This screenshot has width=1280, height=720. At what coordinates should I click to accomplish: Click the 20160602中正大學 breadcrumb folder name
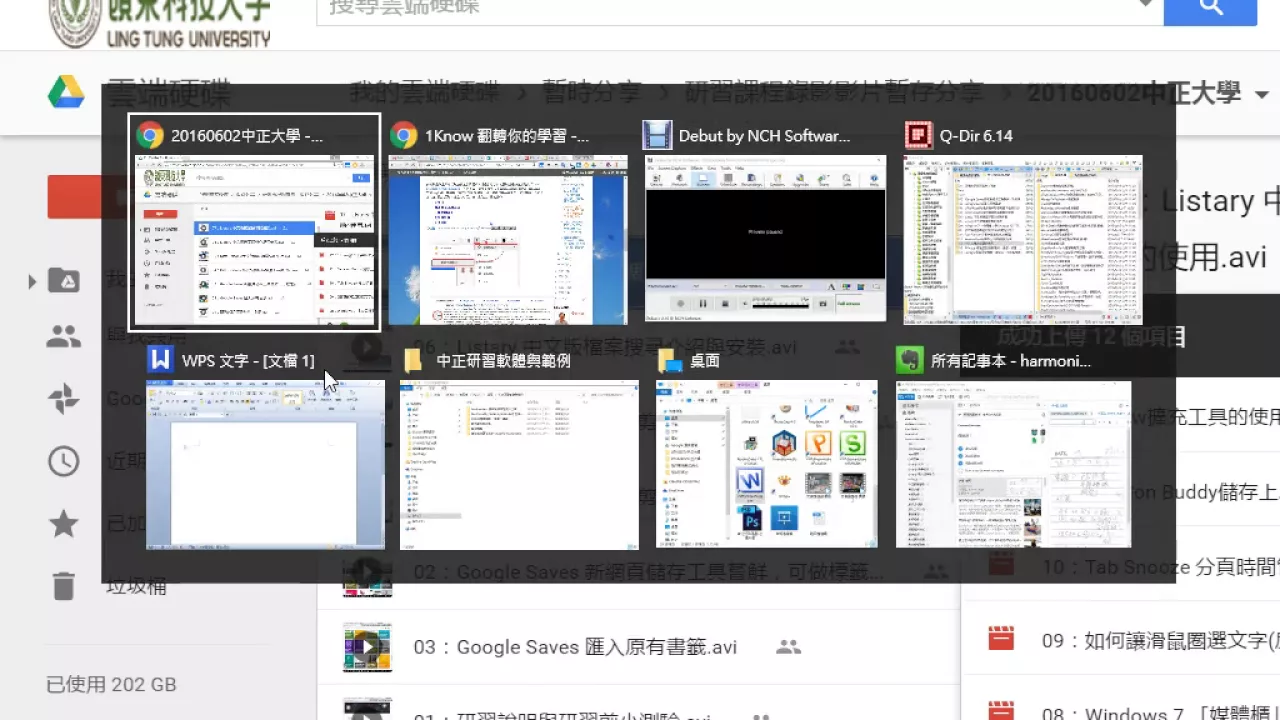(1134, 93)
